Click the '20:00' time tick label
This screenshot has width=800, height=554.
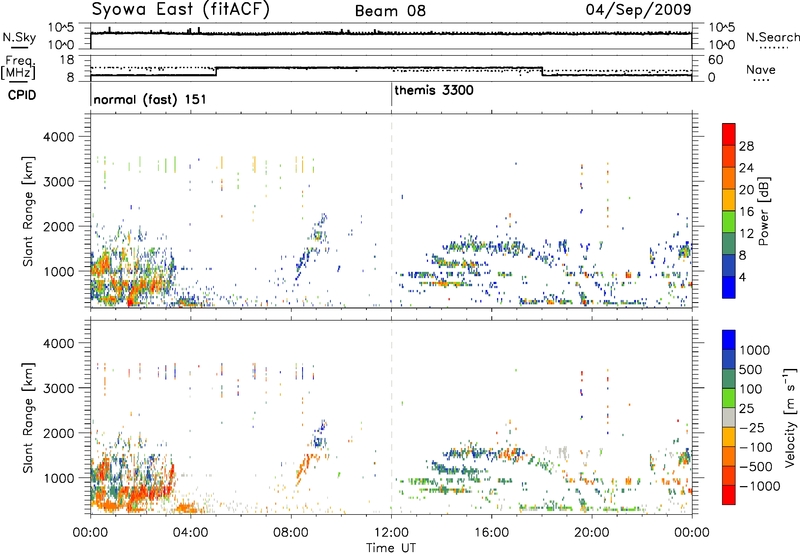click(592, 533)
